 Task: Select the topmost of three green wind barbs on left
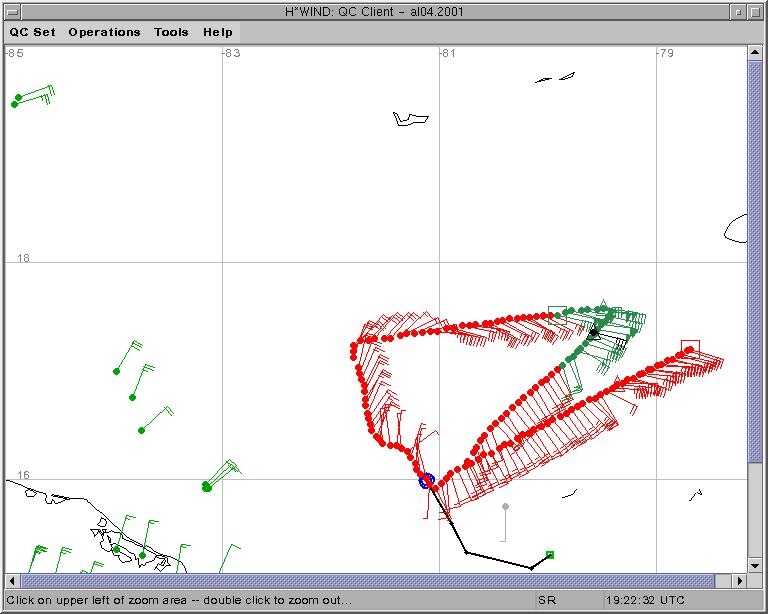pyautogui.click(x=116, y=371)
